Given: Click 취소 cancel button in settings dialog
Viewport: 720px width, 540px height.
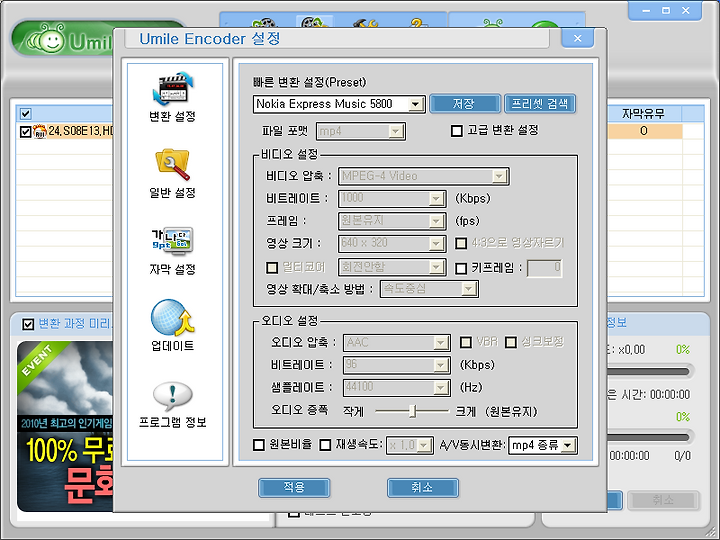Looking at the screenshot, I should pyautogui.click(x=422, y=488).
